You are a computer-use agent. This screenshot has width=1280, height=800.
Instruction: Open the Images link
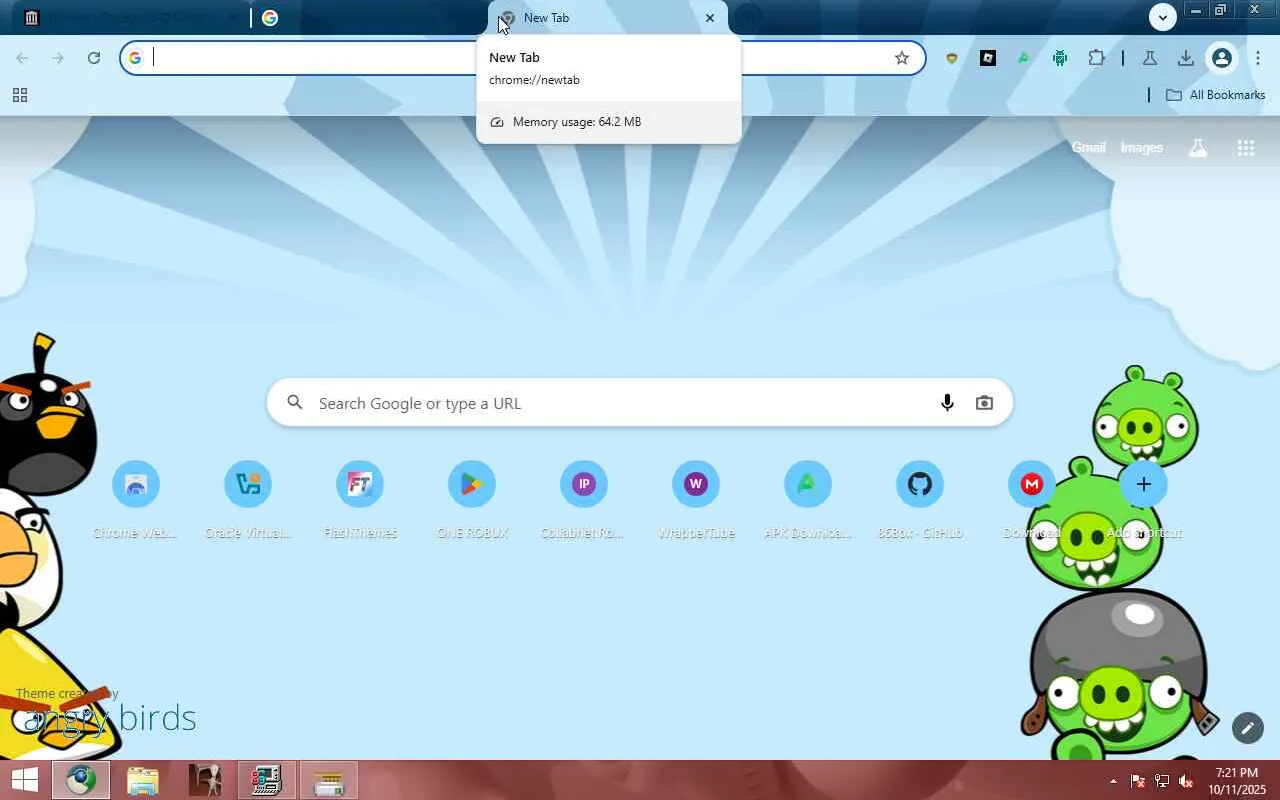(x=1142, y=148)
